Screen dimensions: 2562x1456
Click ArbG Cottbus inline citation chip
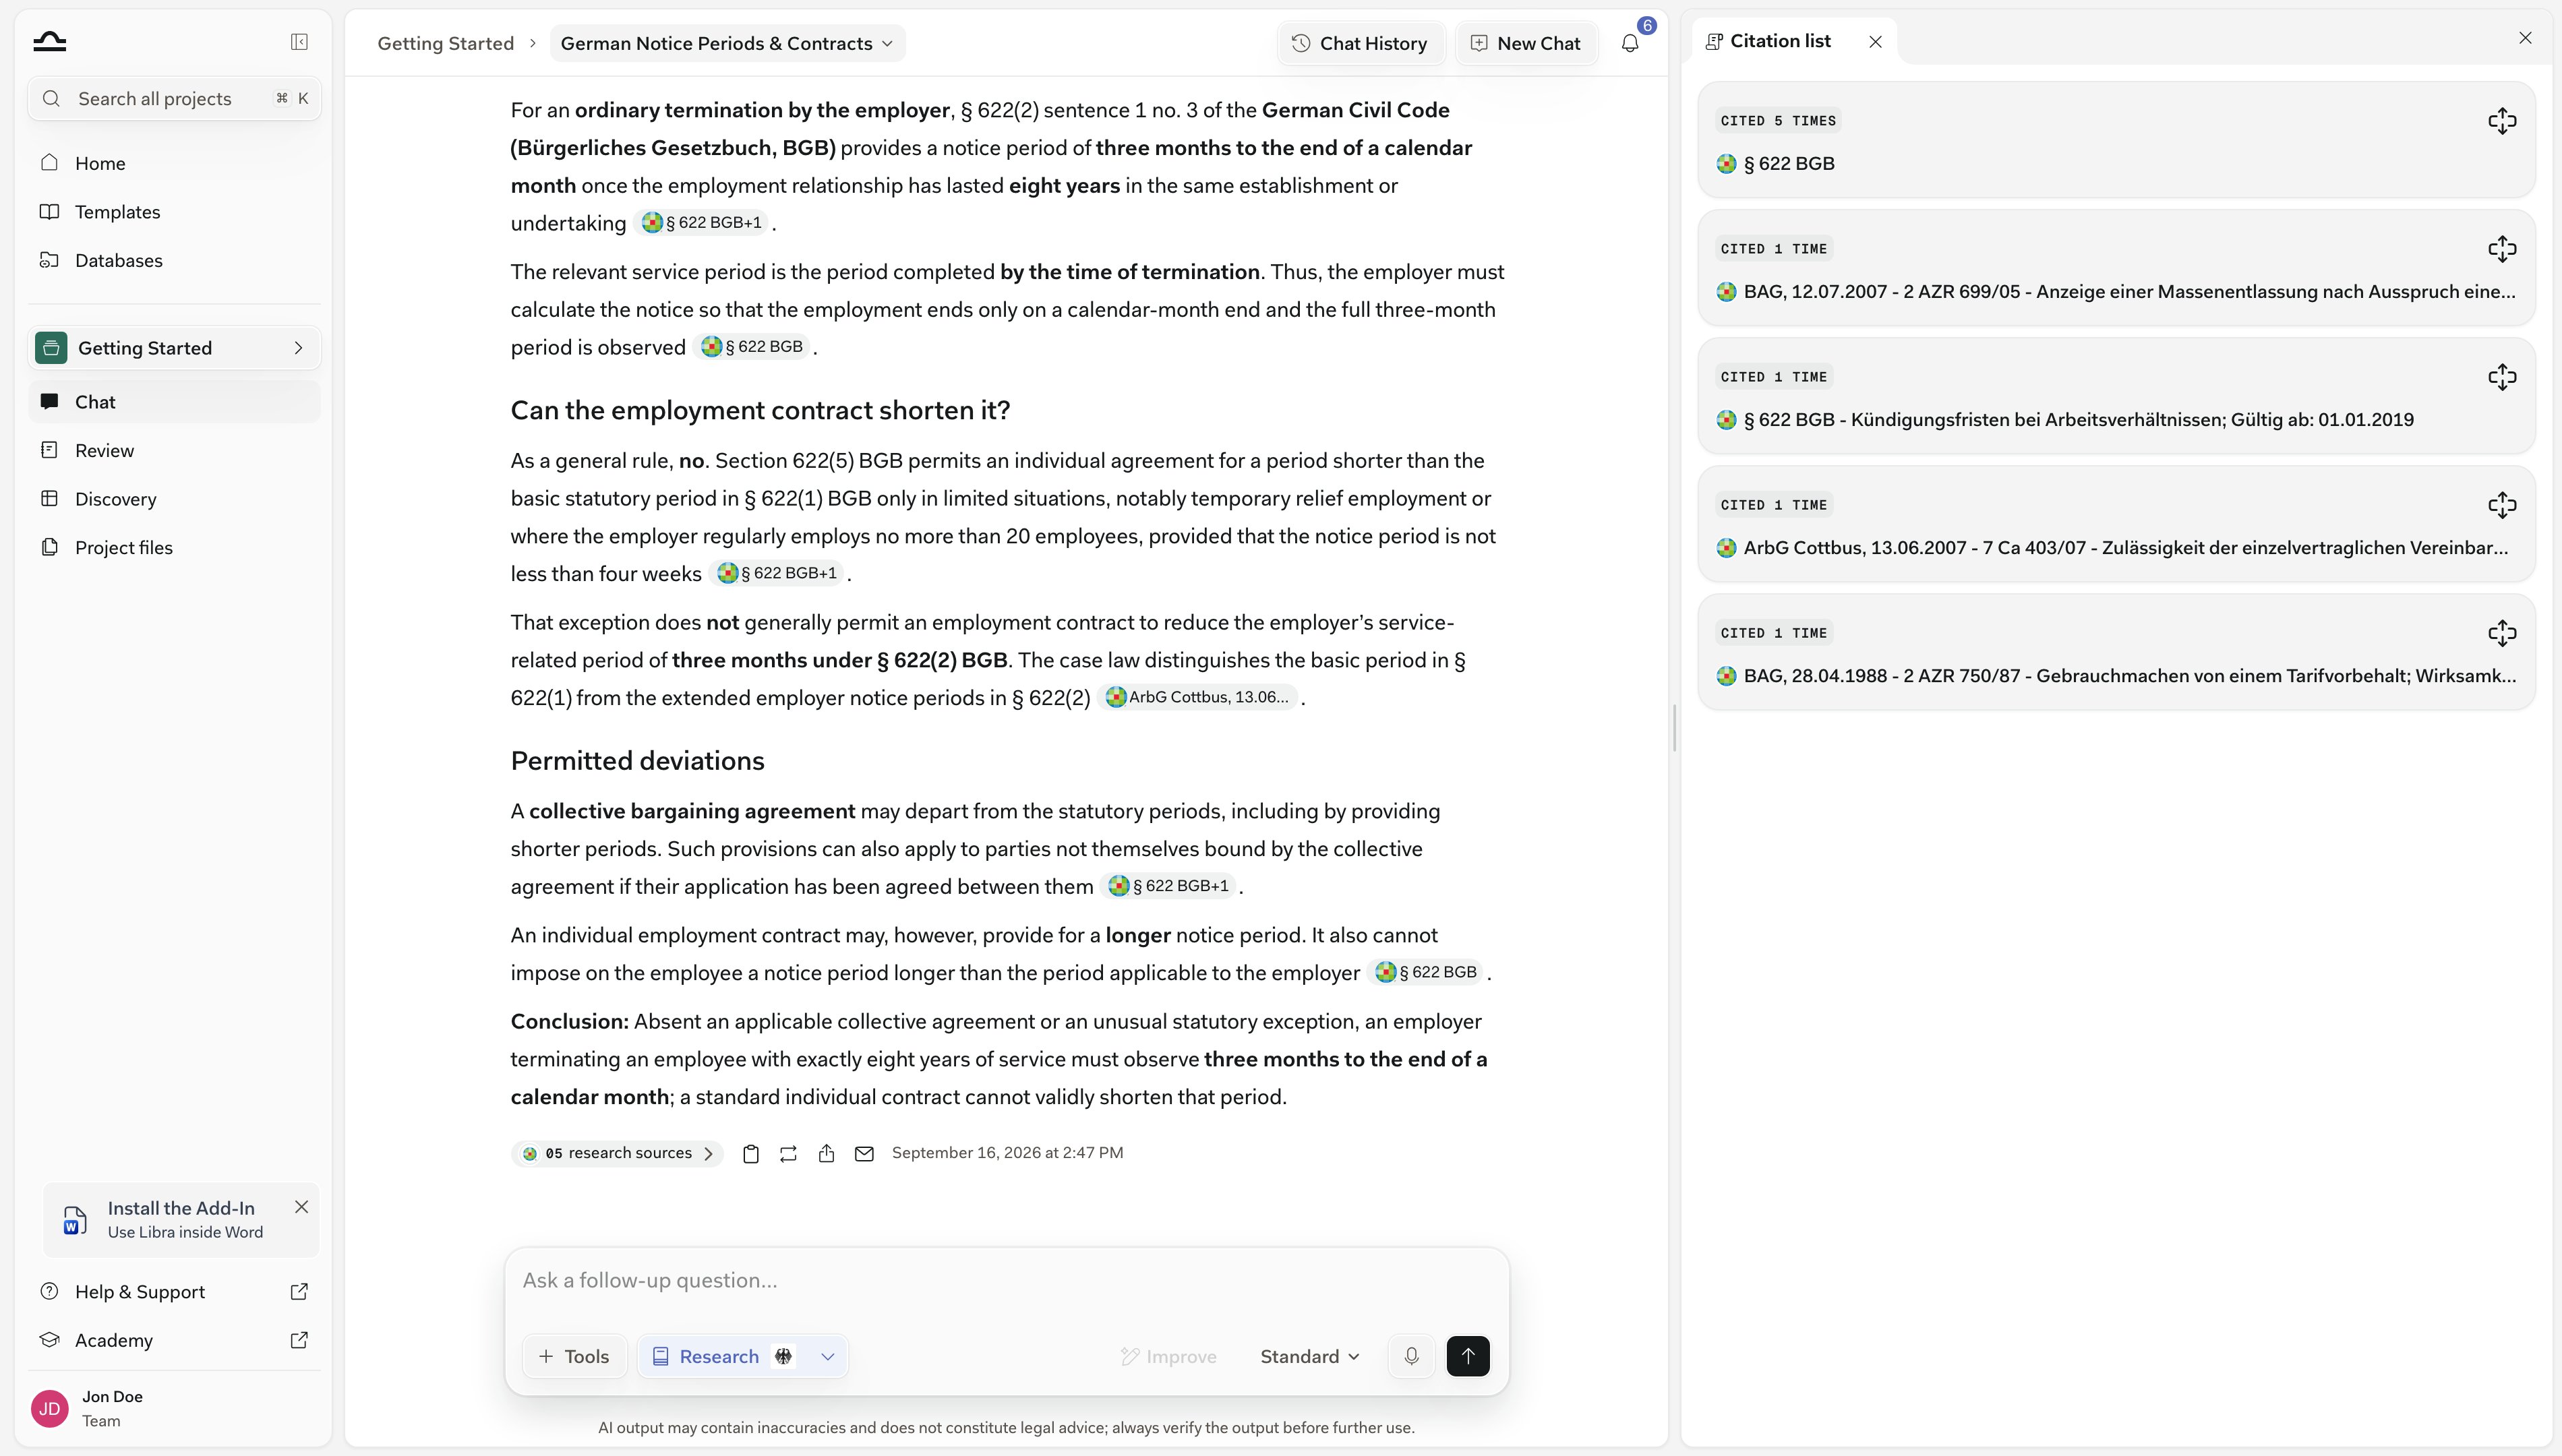1198,697
